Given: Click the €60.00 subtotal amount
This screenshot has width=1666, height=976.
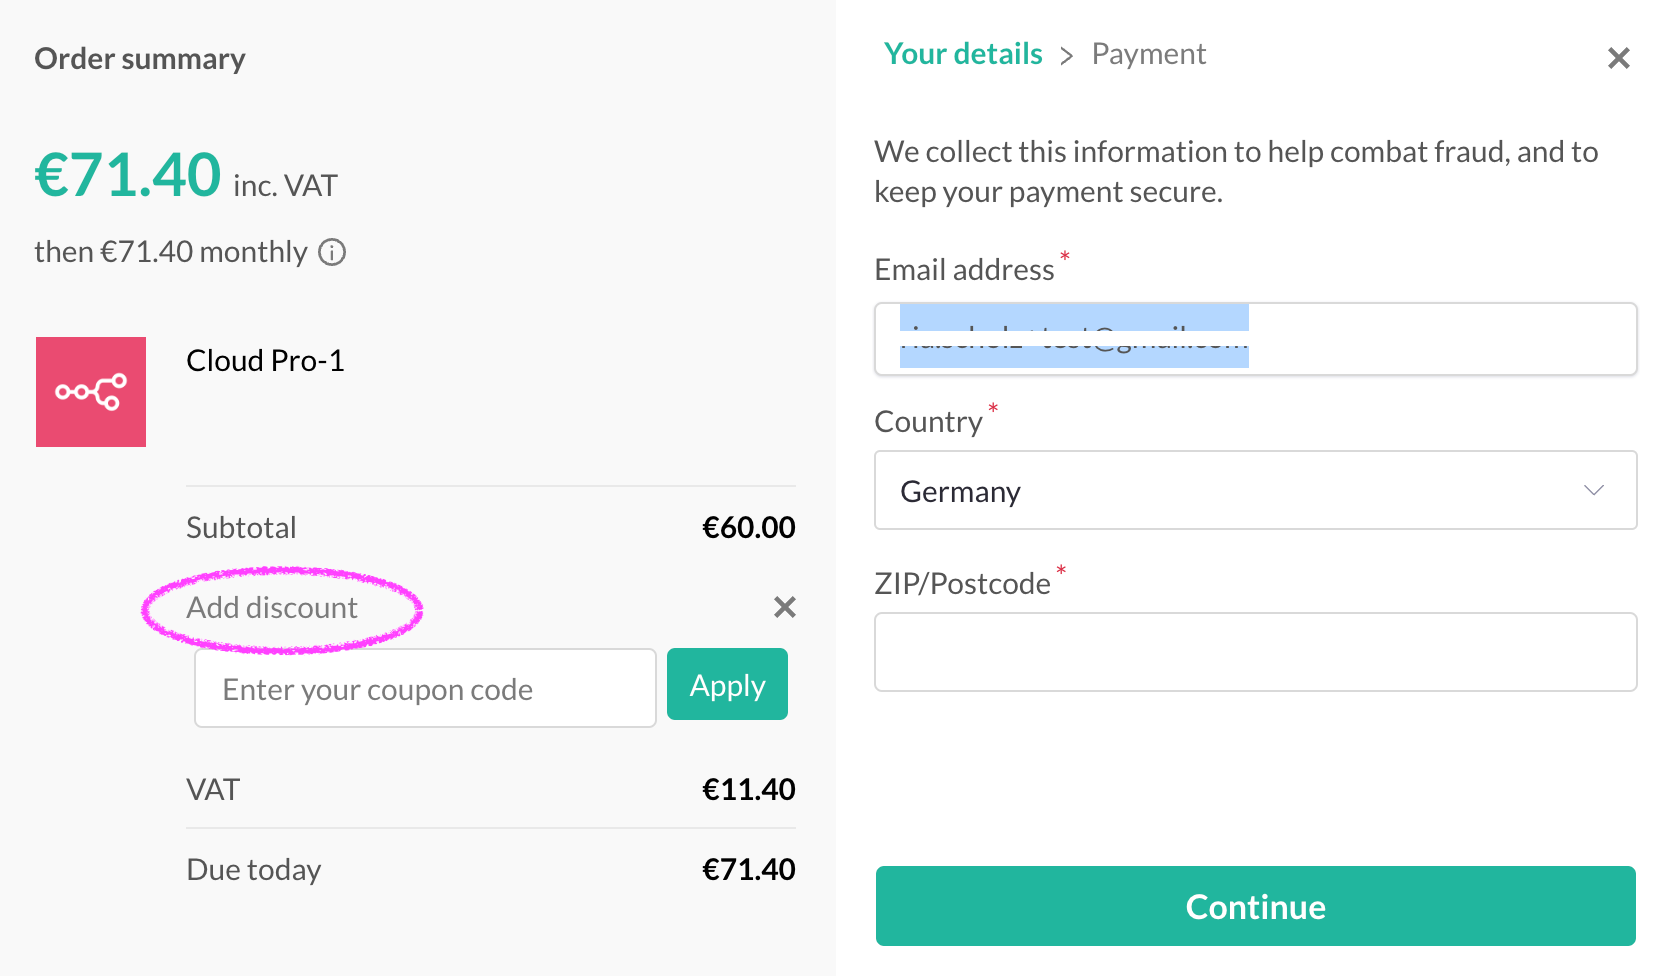Looking at the screenshot, I should (748, 528).
